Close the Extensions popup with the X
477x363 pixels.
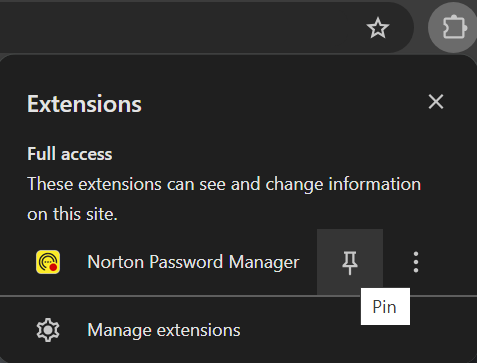(x=436, y=102)
